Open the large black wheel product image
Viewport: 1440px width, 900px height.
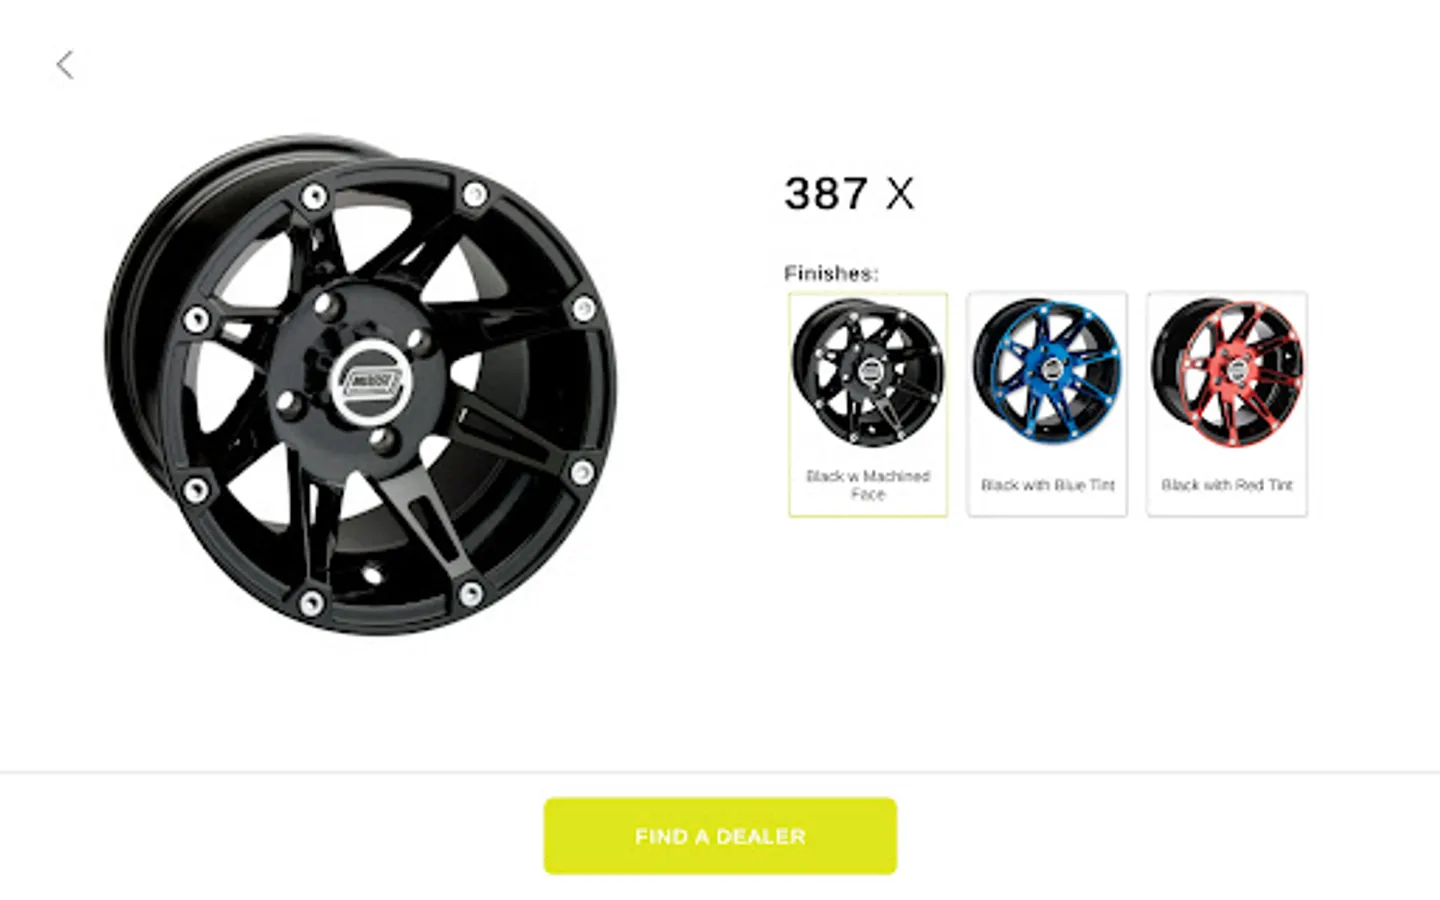coord(360,385)
